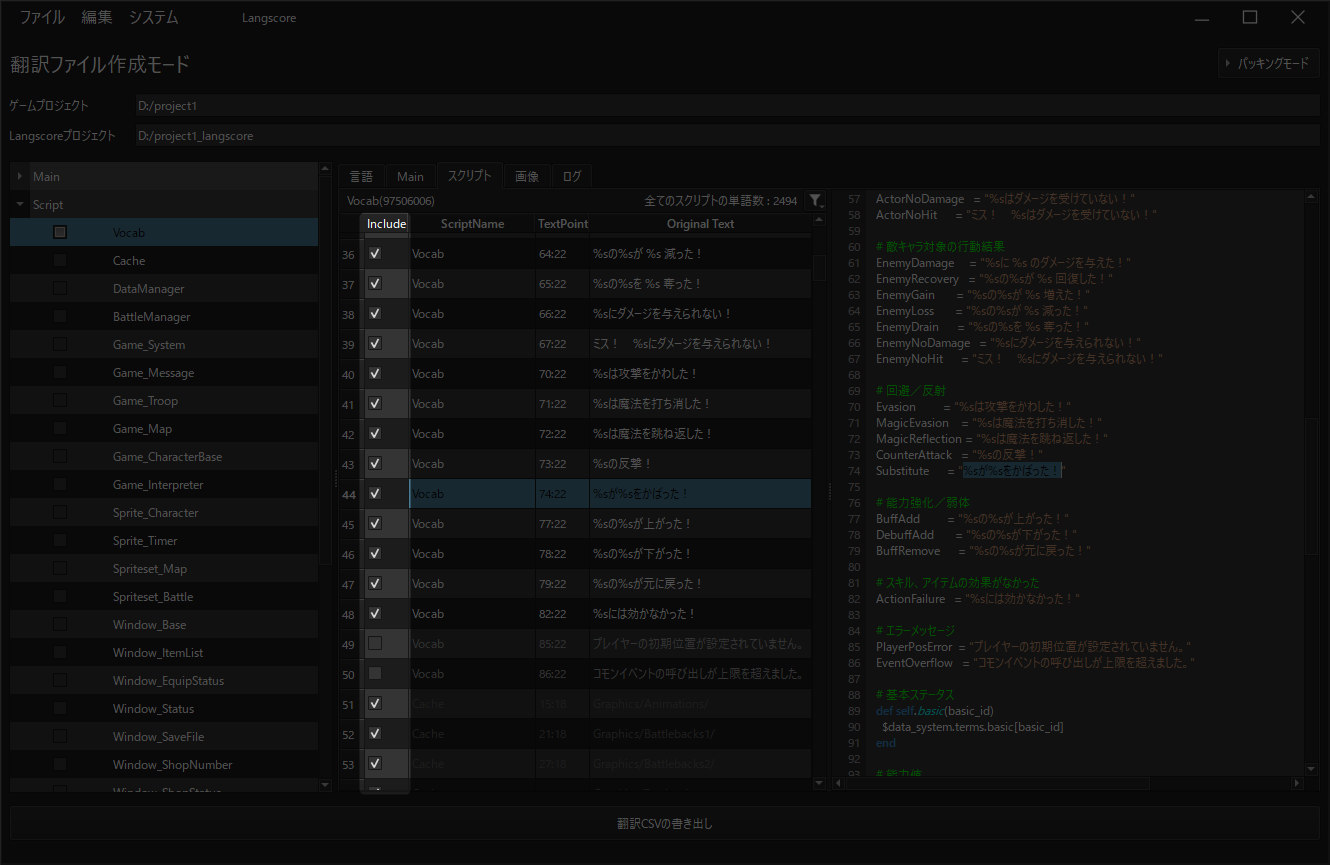Switch to the 画像 tab
The height and width of the screenshot is (865, 1330).
pos(527,177)
